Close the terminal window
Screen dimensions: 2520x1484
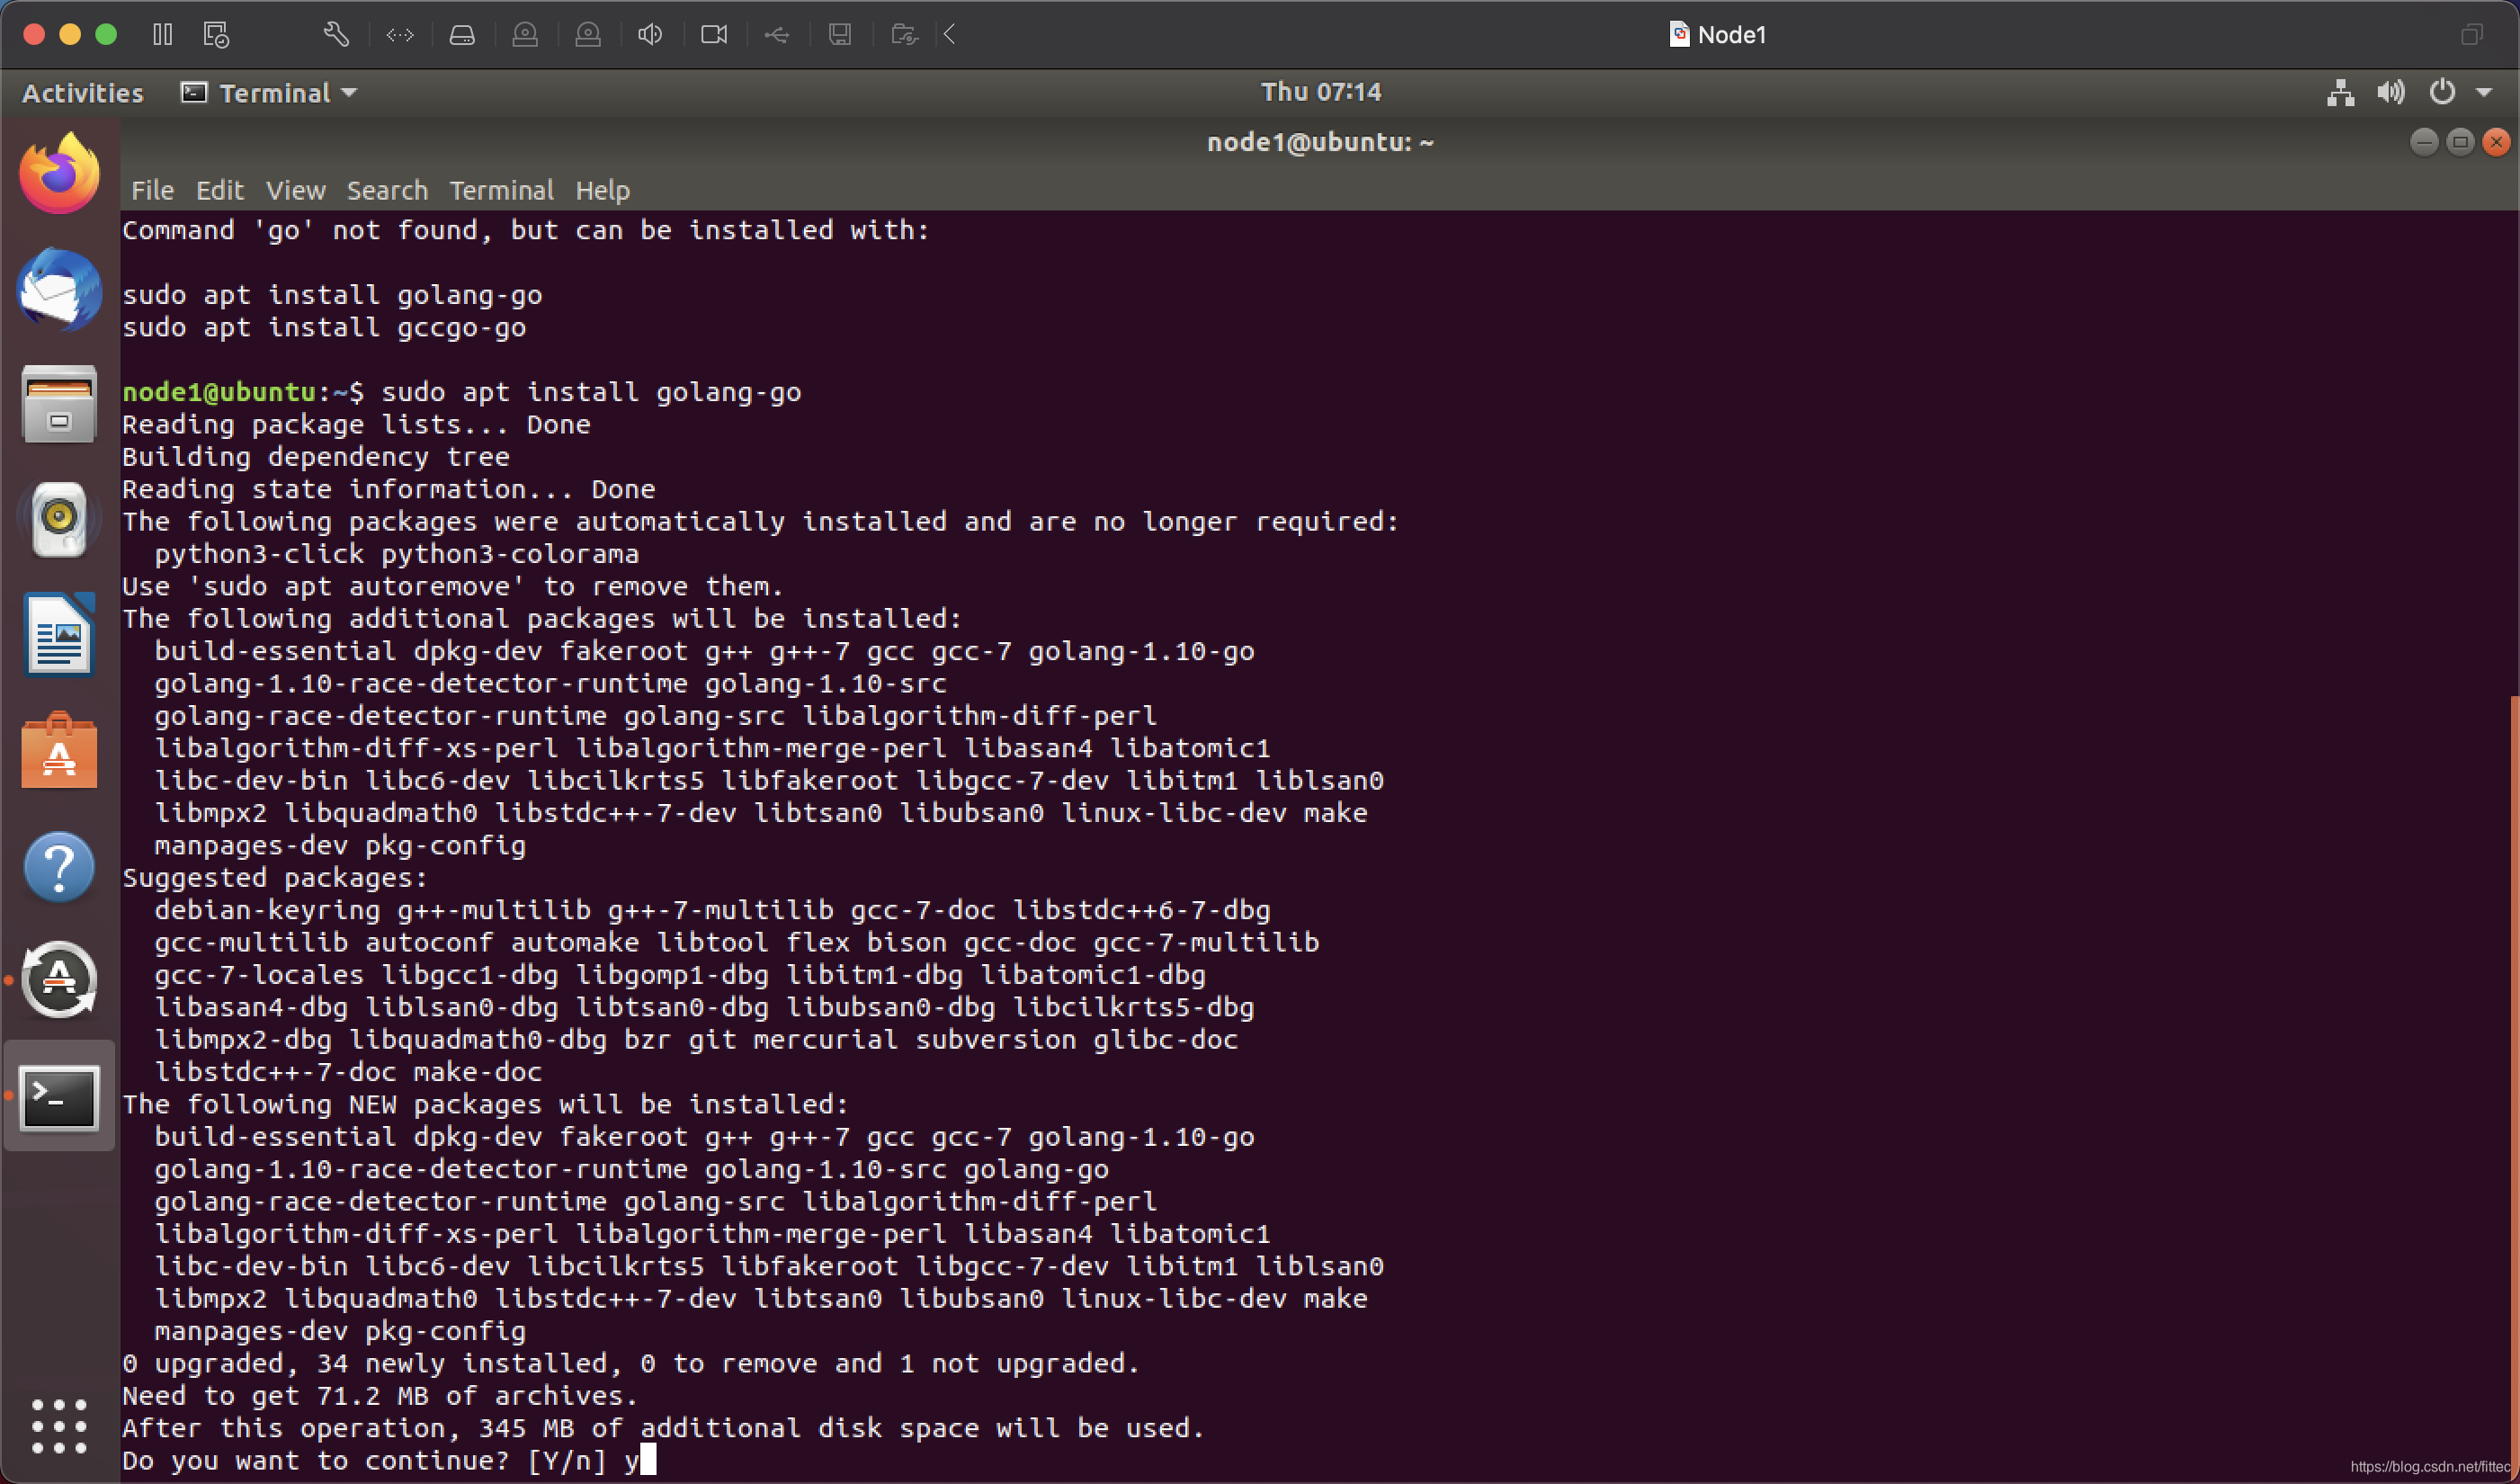pyautogui.click(x=2496, y=143)
